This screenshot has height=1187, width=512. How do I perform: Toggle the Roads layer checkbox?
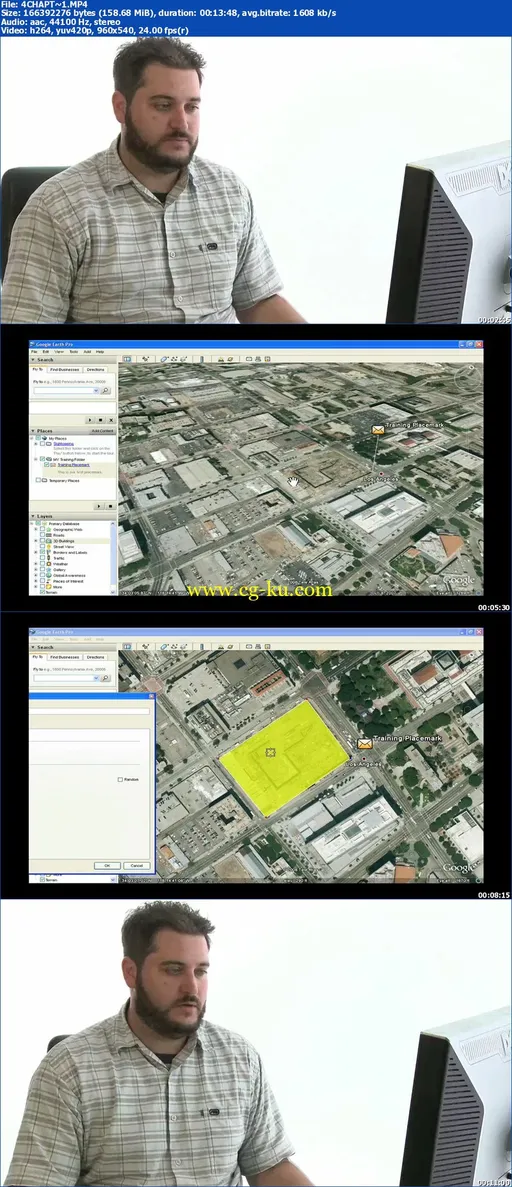pos(42,535)
